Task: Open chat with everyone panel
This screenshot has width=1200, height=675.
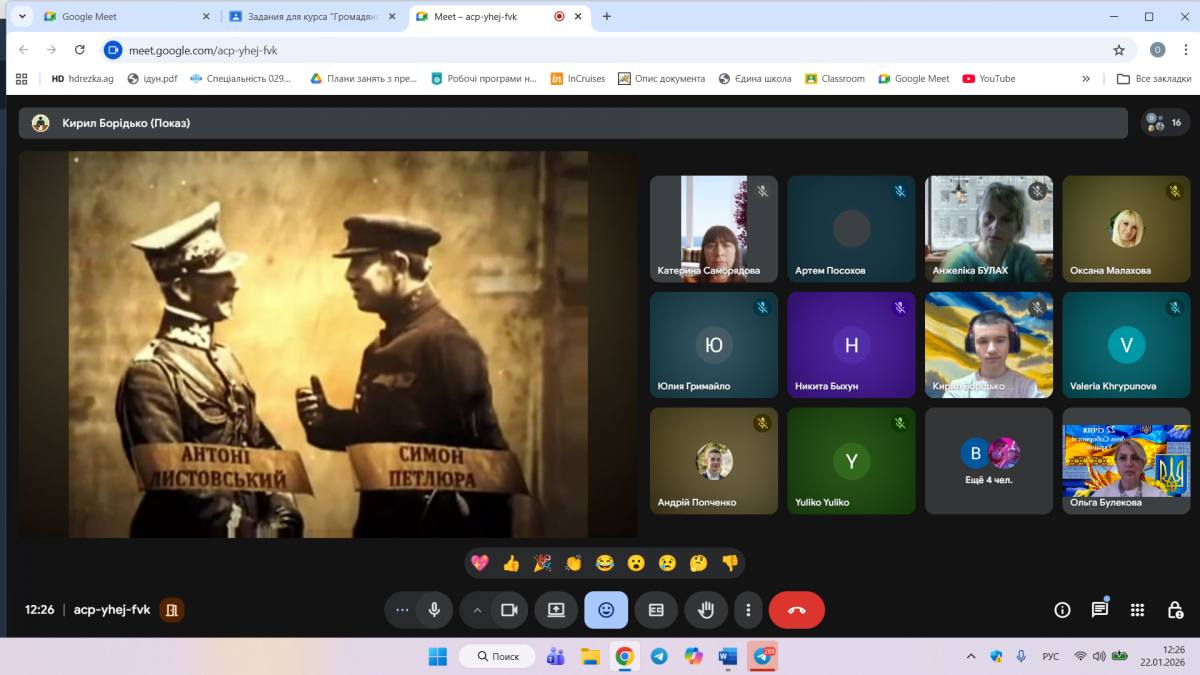Action: tap(1100, 610)
